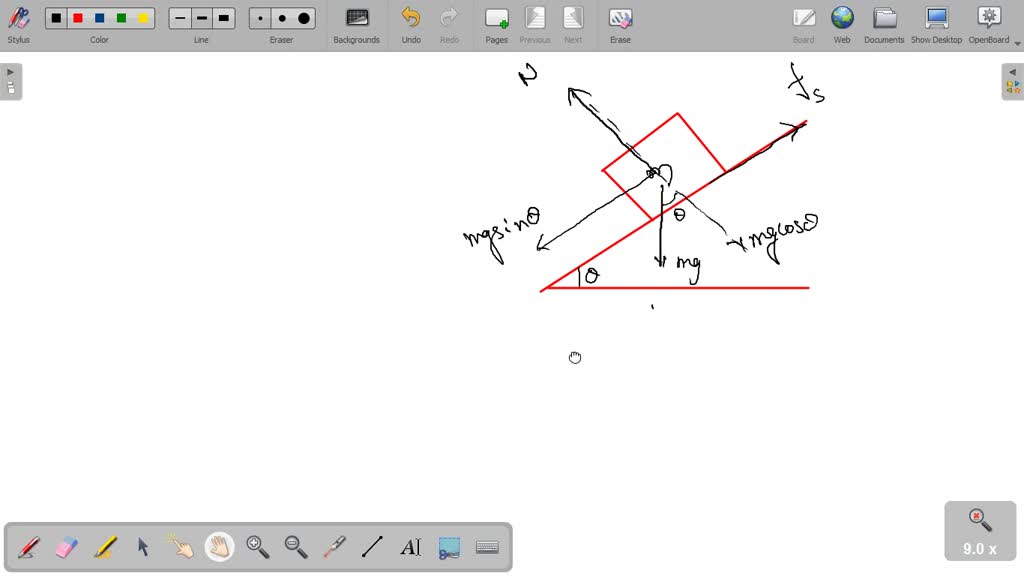
Task: Open the Documents view
Action: (884, 25)
